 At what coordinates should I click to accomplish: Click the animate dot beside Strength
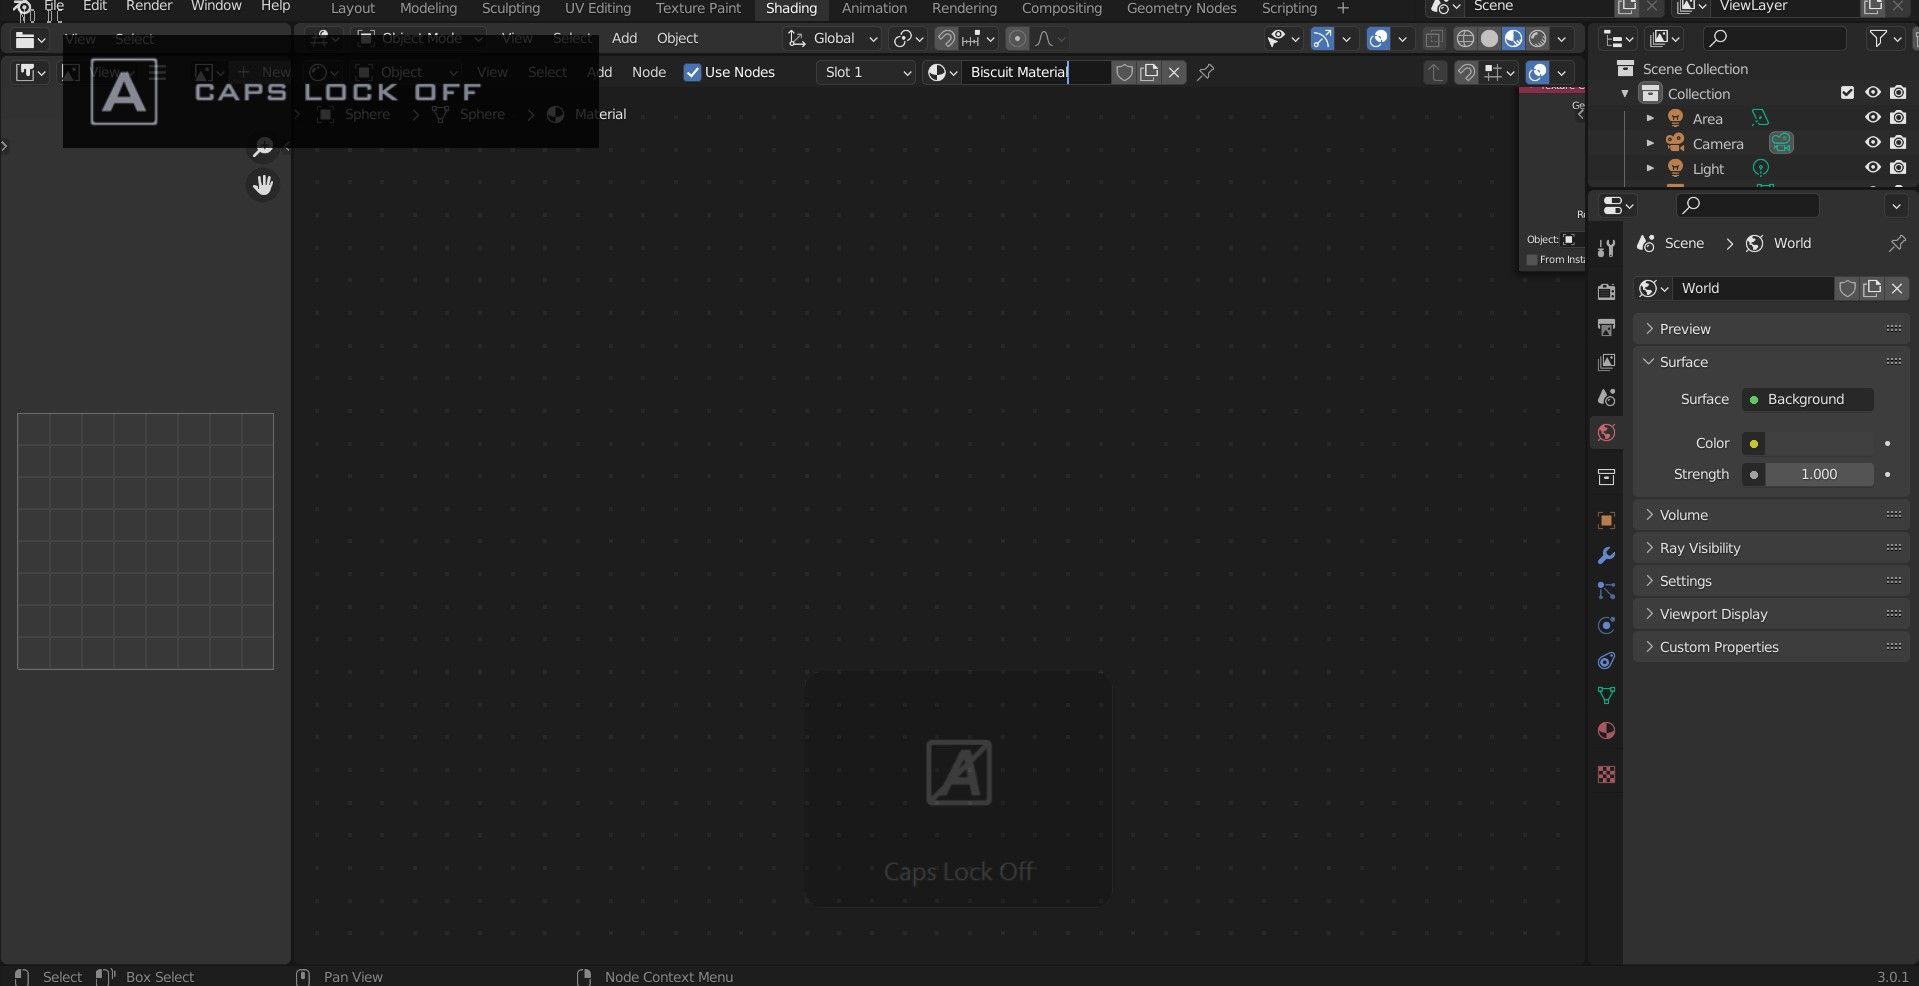pyautogui.click(x=1887, y=474)
